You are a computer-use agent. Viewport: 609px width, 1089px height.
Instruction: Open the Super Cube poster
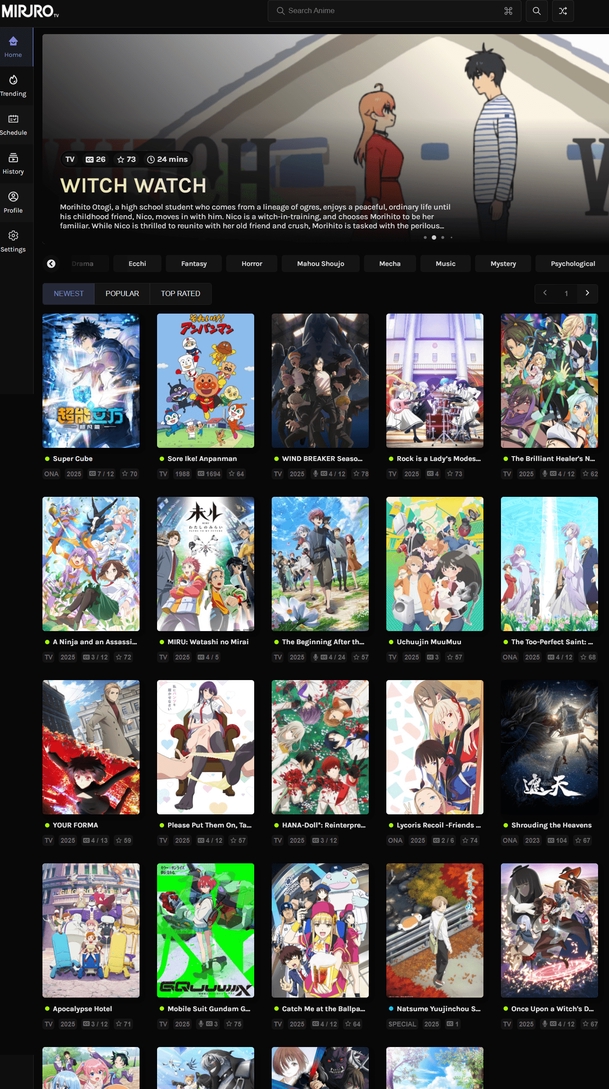[x=91, y=381]
